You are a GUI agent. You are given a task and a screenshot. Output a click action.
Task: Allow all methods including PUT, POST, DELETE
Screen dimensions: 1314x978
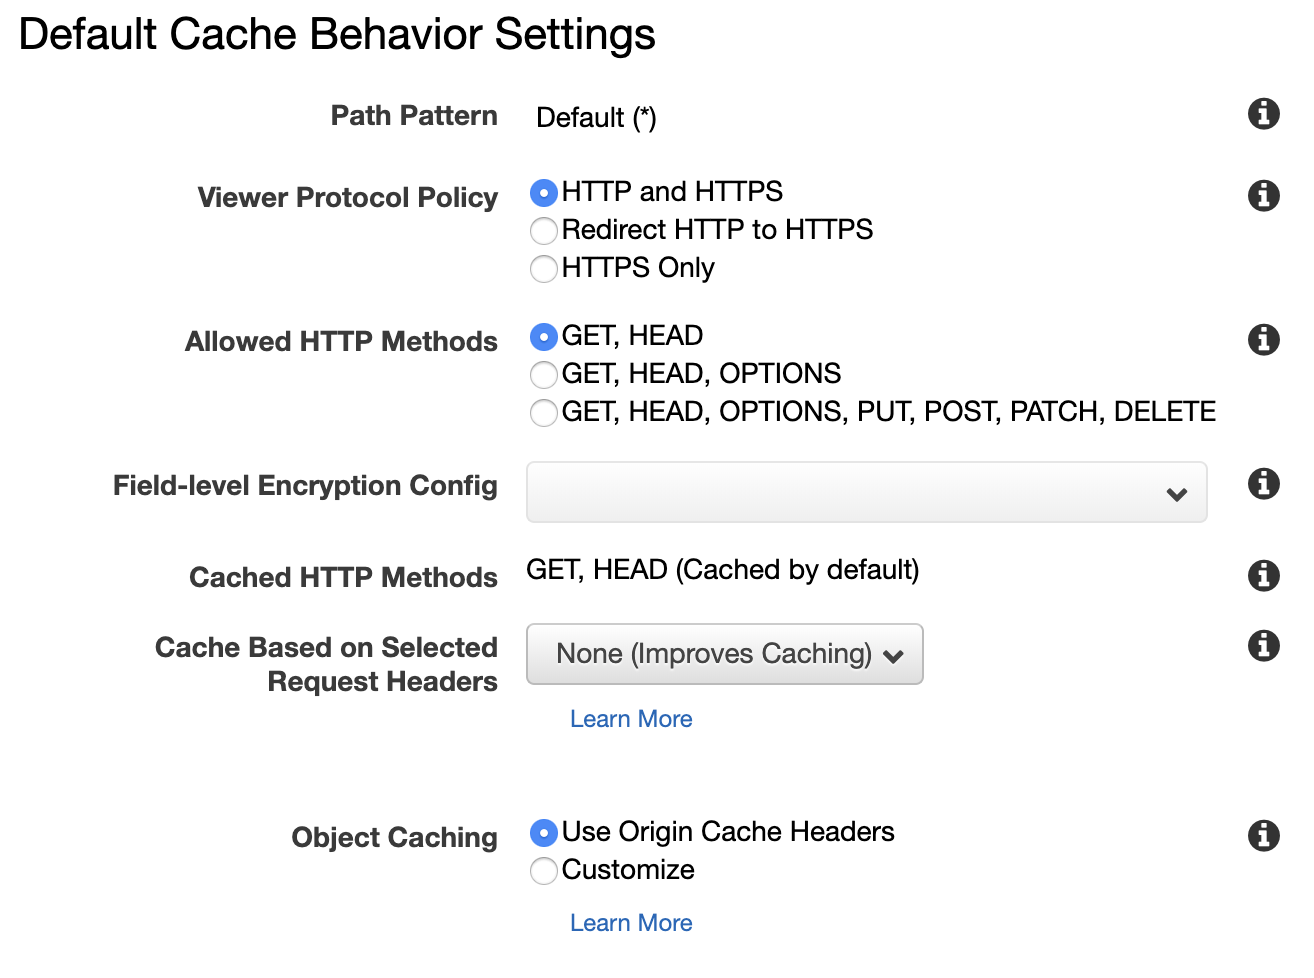coord(544,413)
